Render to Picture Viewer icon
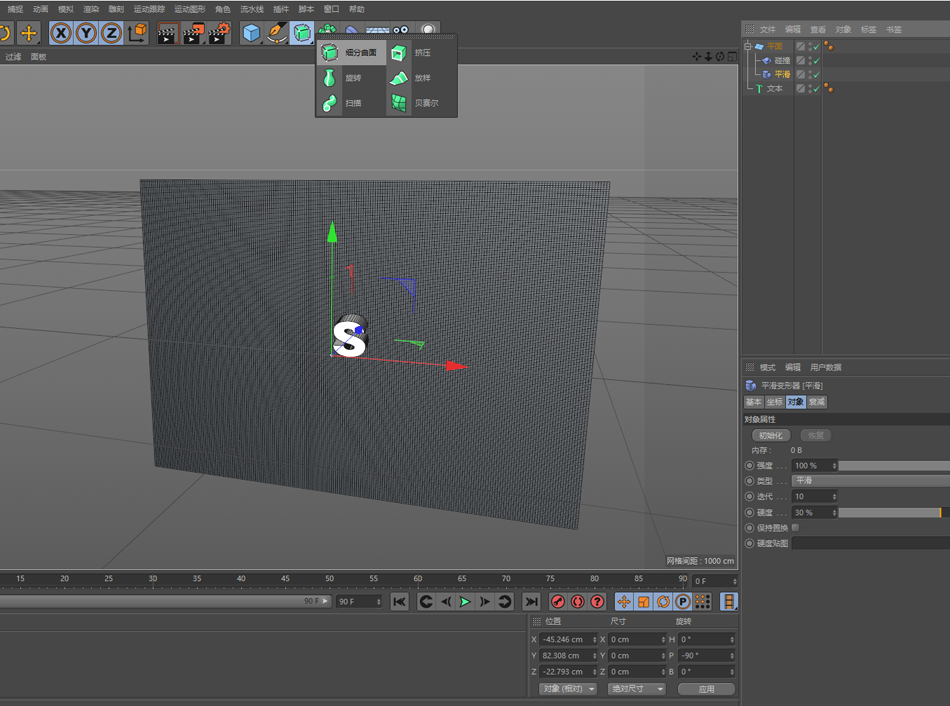 (x=193, y=33)
